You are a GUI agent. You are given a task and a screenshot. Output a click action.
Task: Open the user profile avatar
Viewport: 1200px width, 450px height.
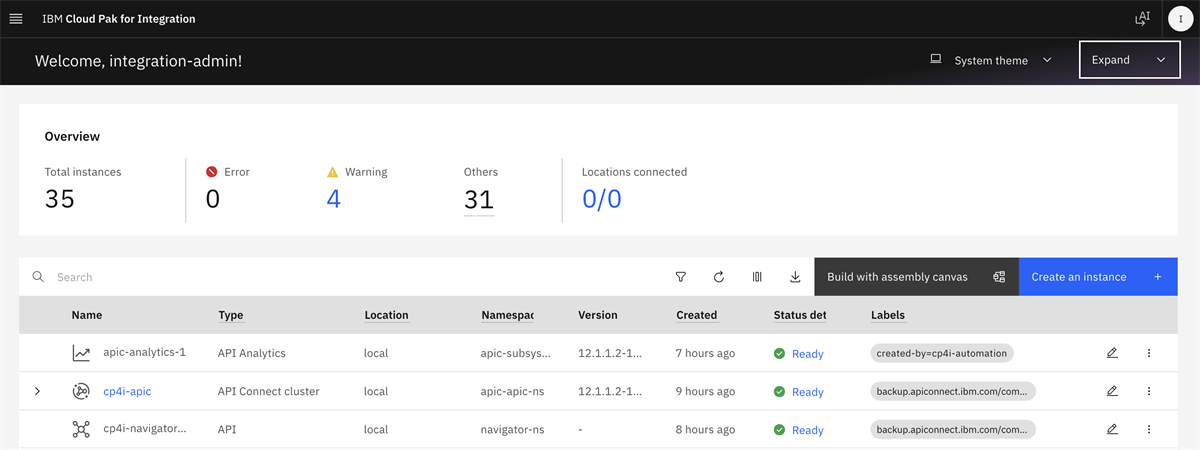point(1181,19)
